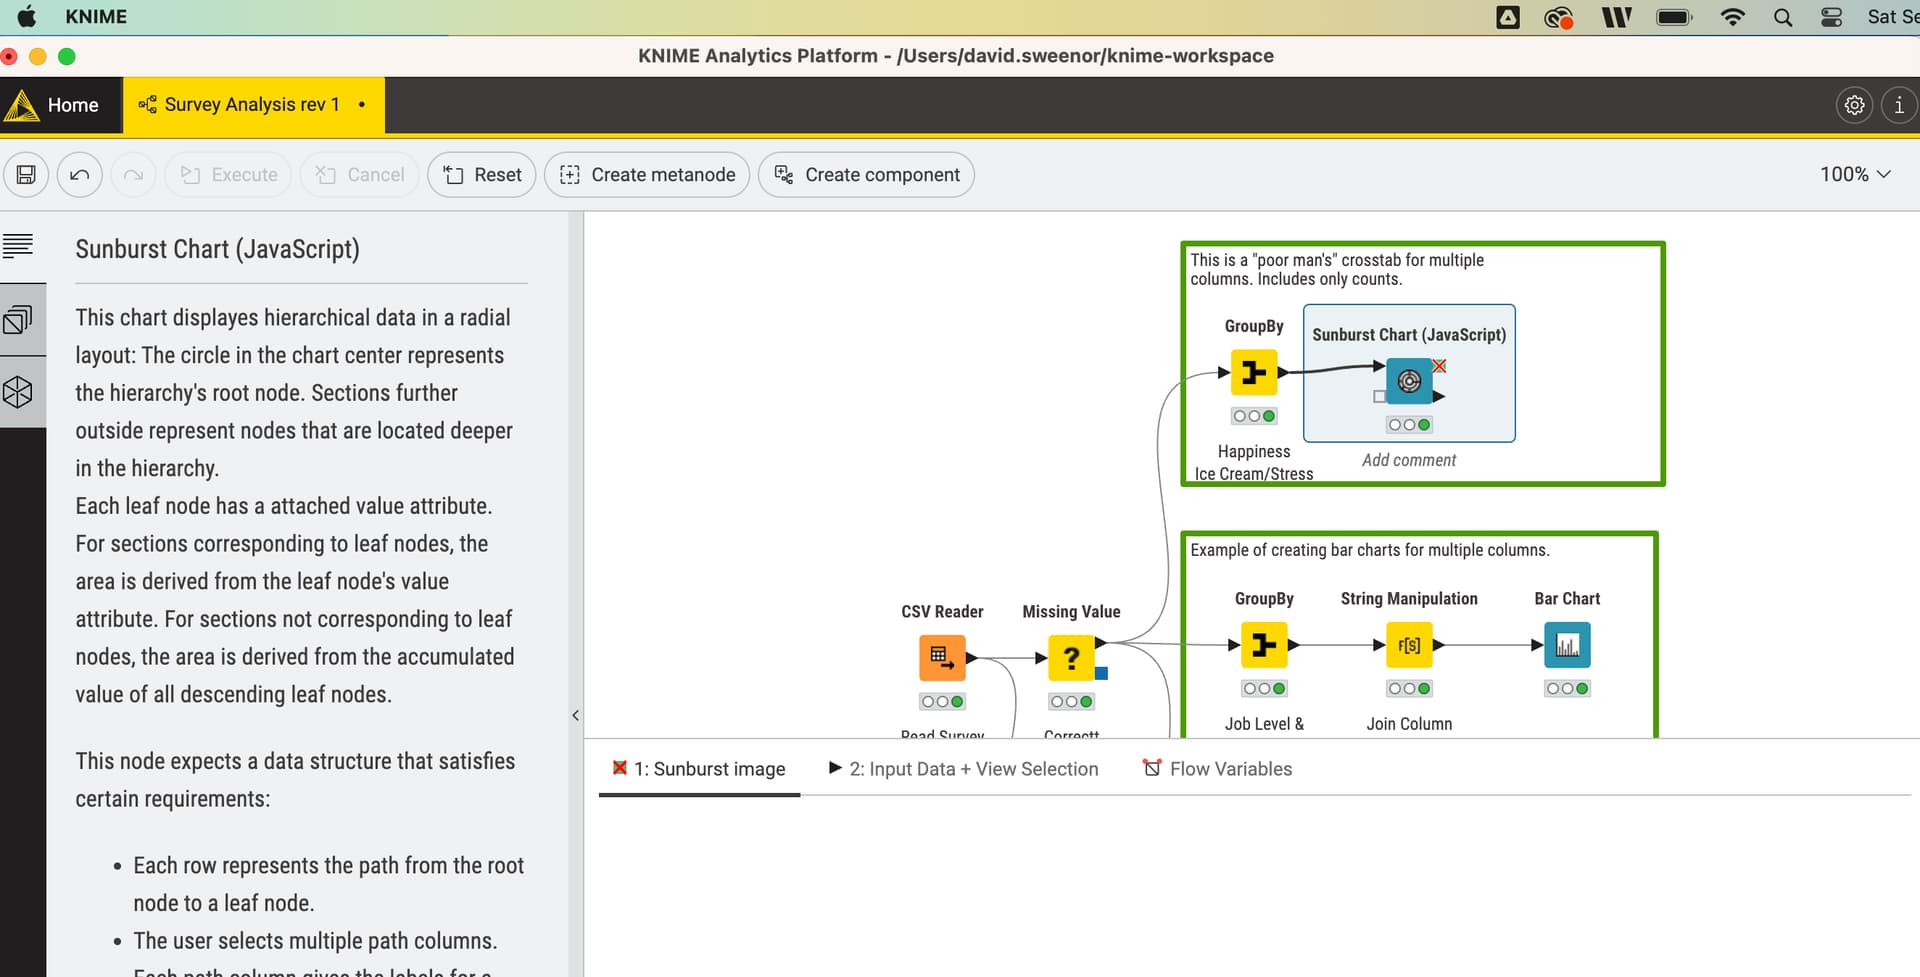Screen dimensions: 1920x977
Task: Select the bar charts example annotation text
Action: pos(1369,550)
